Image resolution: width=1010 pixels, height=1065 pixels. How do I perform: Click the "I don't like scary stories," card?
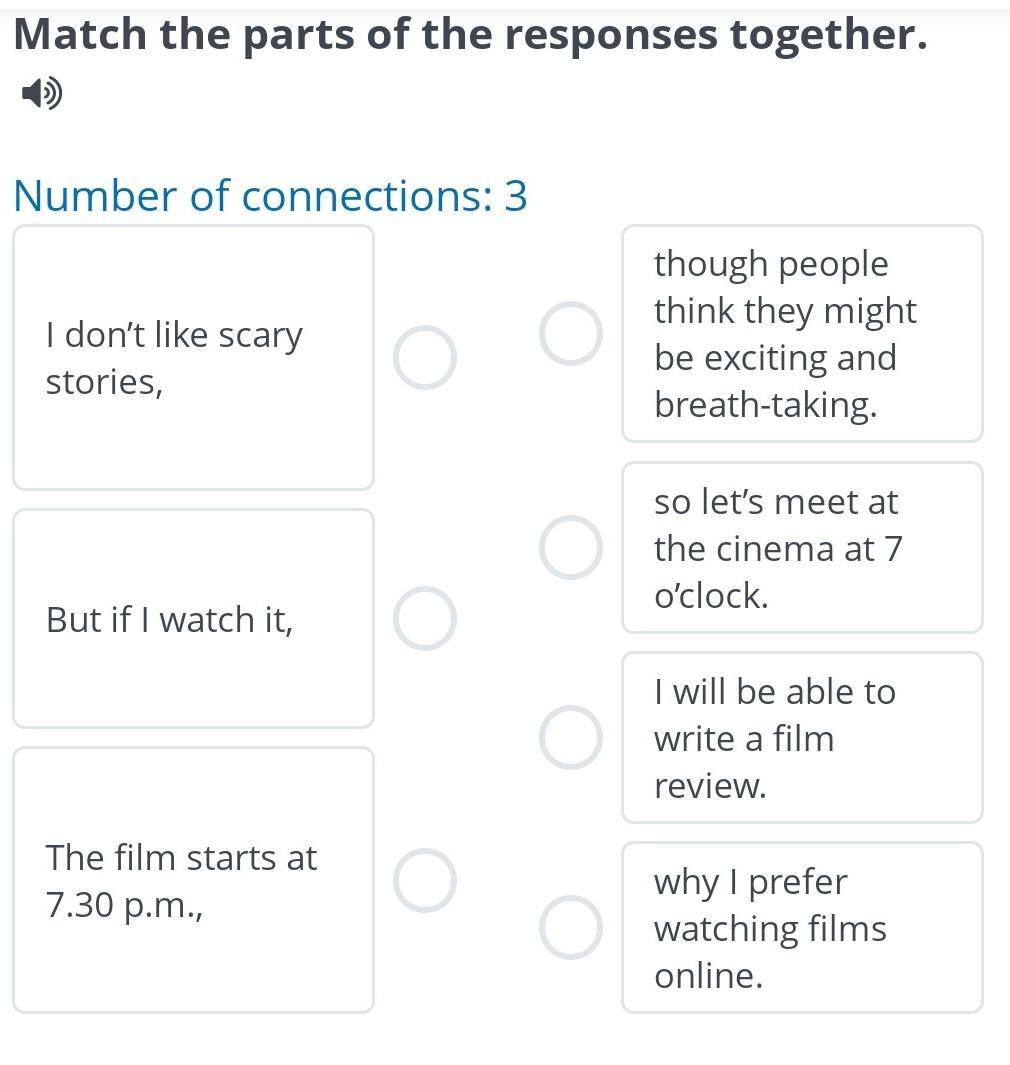click(x=194, y=357)
